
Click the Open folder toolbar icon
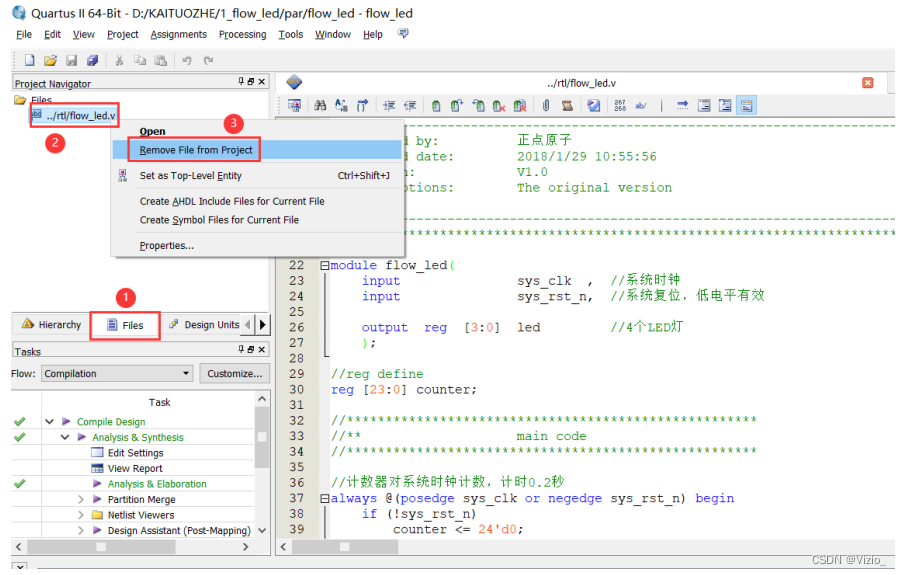coord(50,61)
